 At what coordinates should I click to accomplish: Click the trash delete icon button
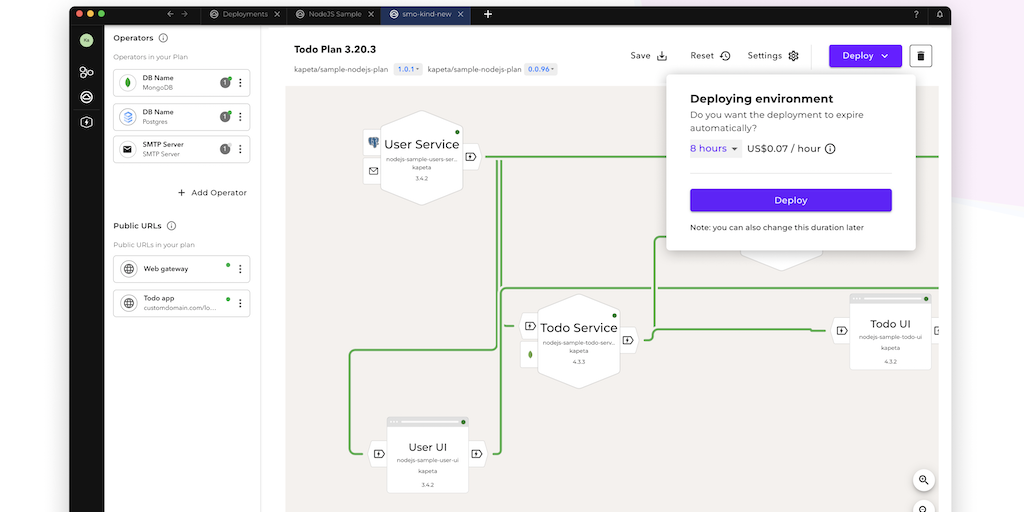click(921, 56)
